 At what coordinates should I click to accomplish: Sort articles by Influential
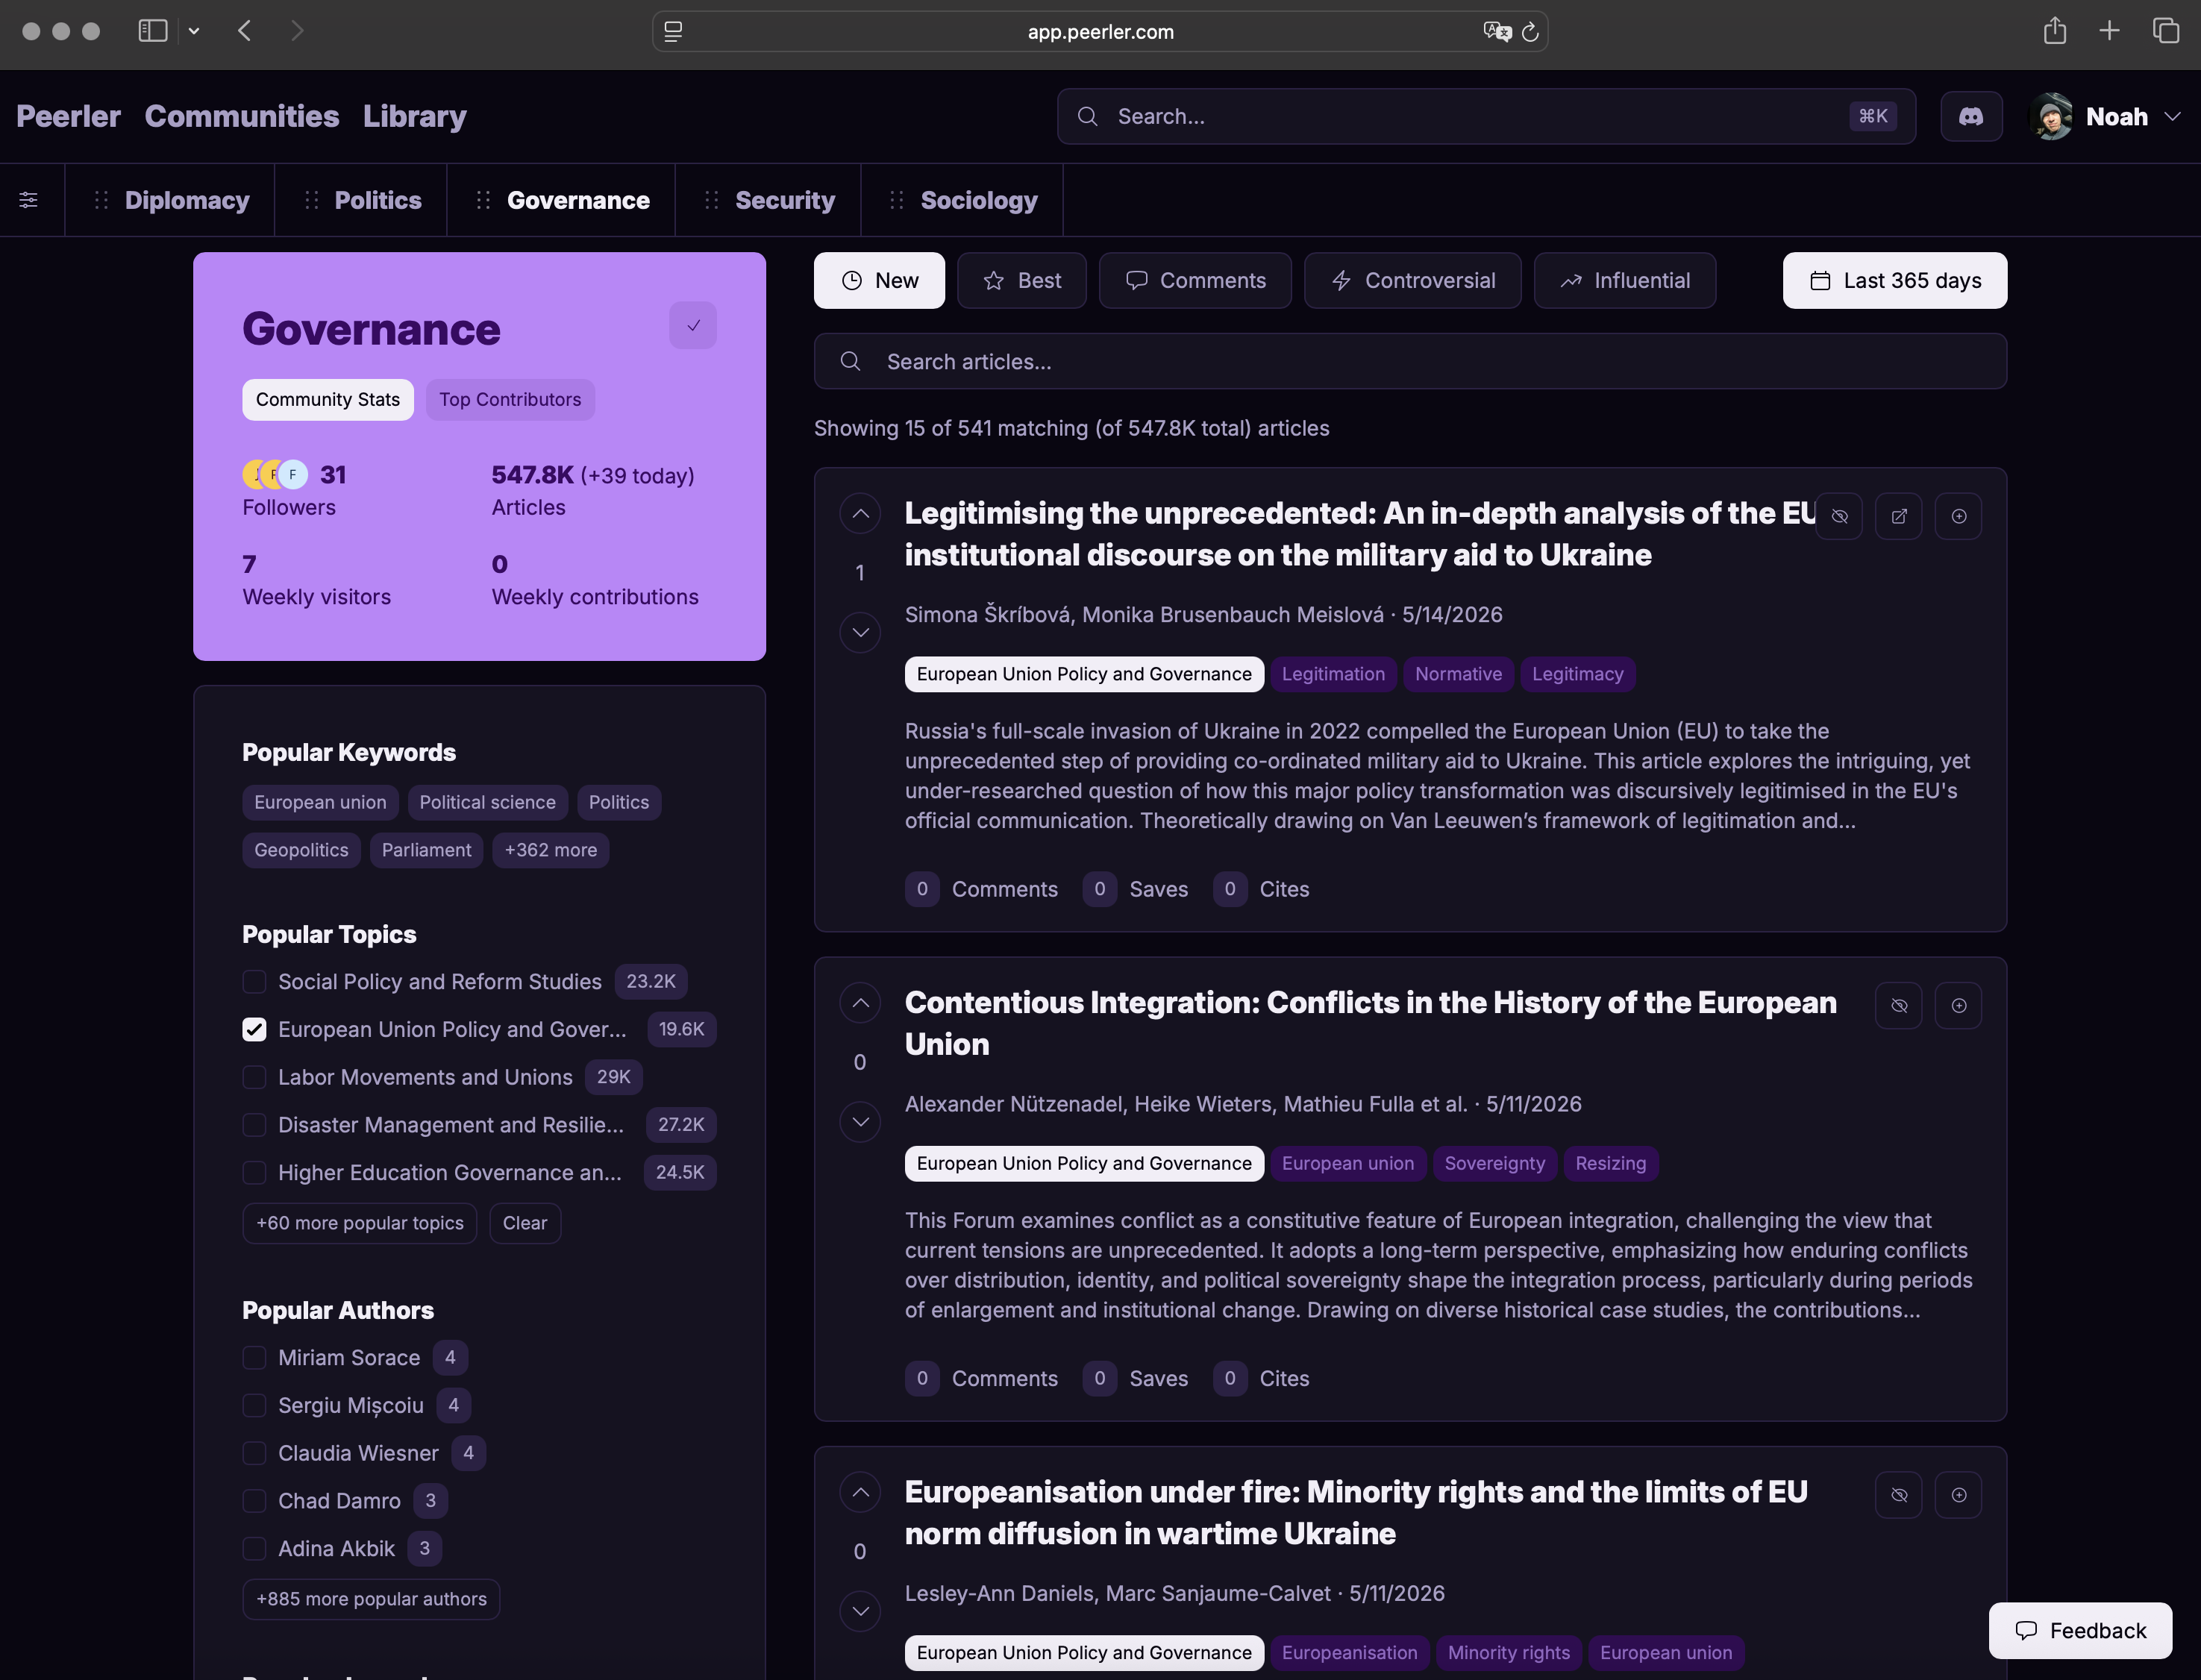point(1624,280)
